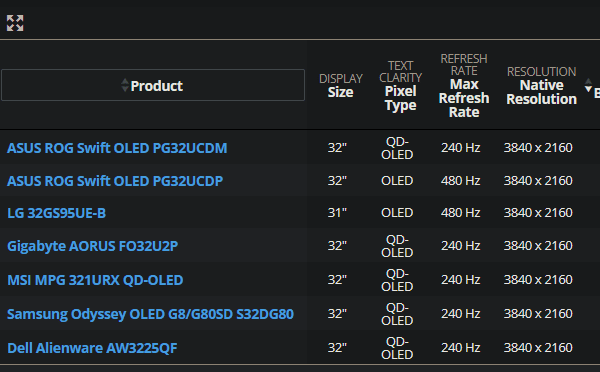Select QD-OLED cell in Gigabyte AORUS row
This screenshot has height=372, width=600.
[x=397, y=246]
